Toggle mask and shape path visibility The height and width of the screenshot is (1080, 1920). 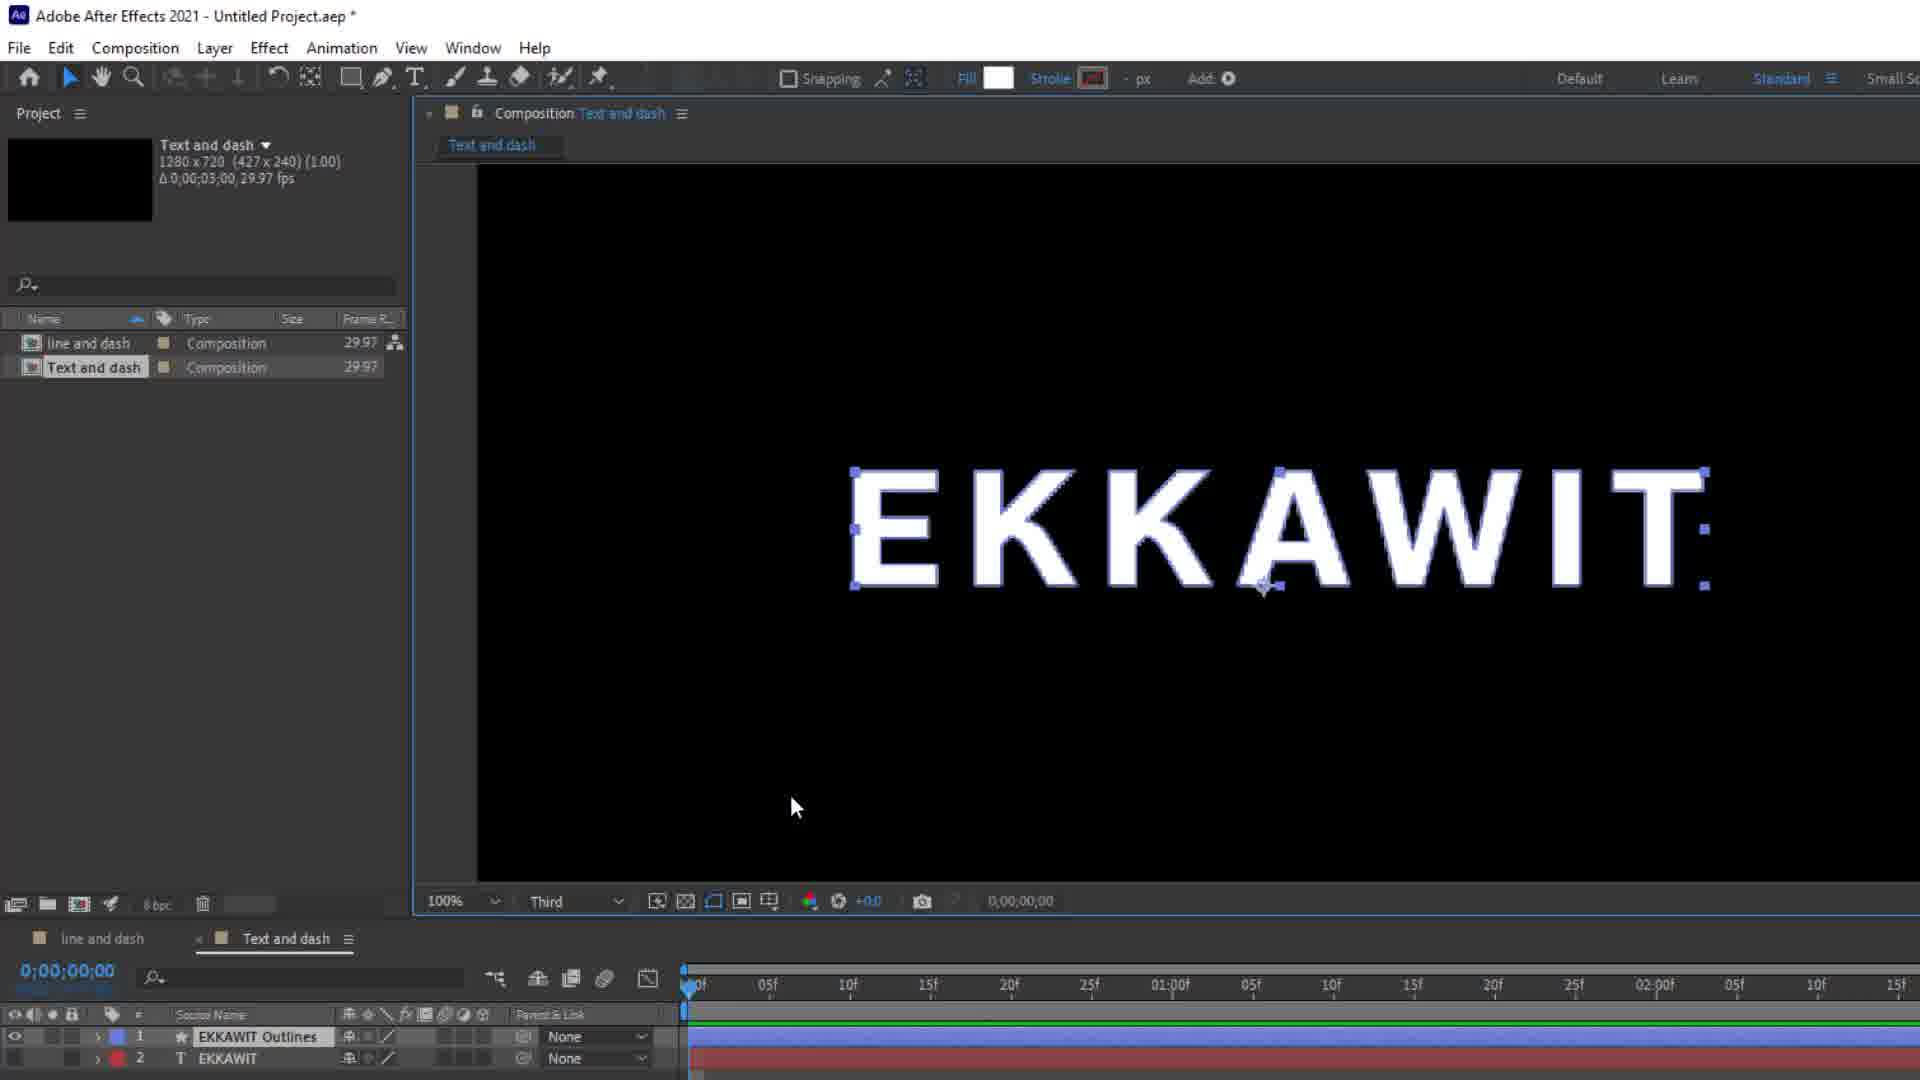pos(713,902)
